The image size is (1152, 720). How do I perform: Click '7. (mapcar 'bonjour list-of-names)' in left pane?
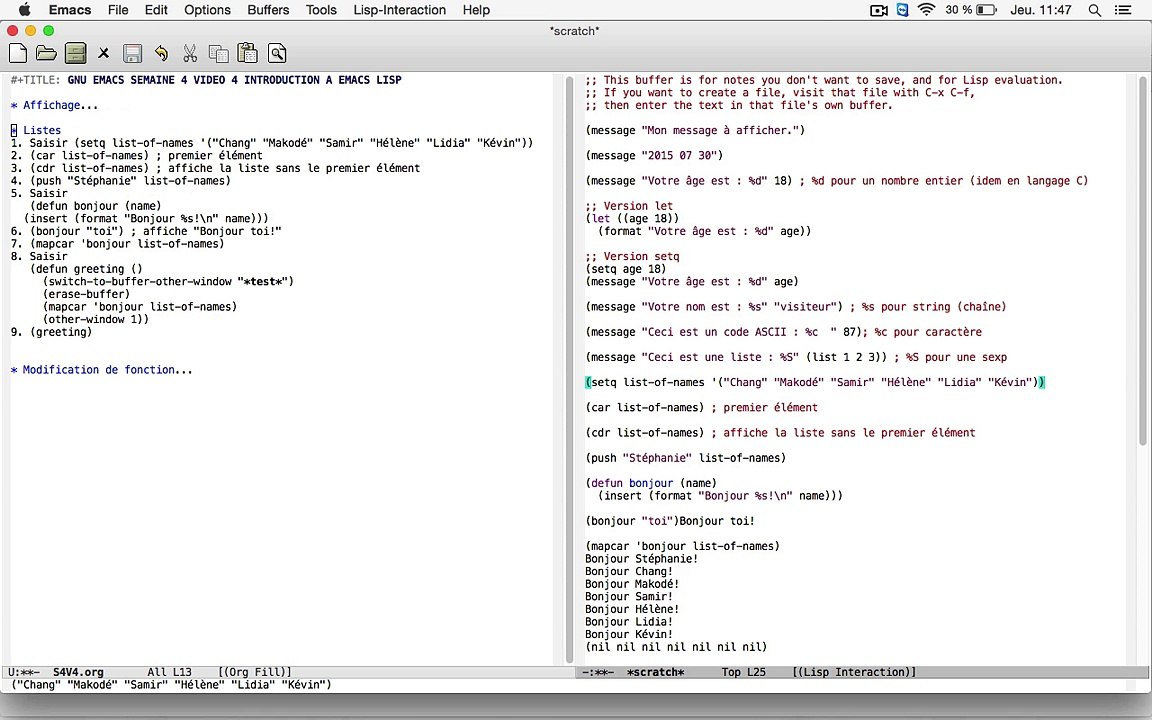coord(118,244)
